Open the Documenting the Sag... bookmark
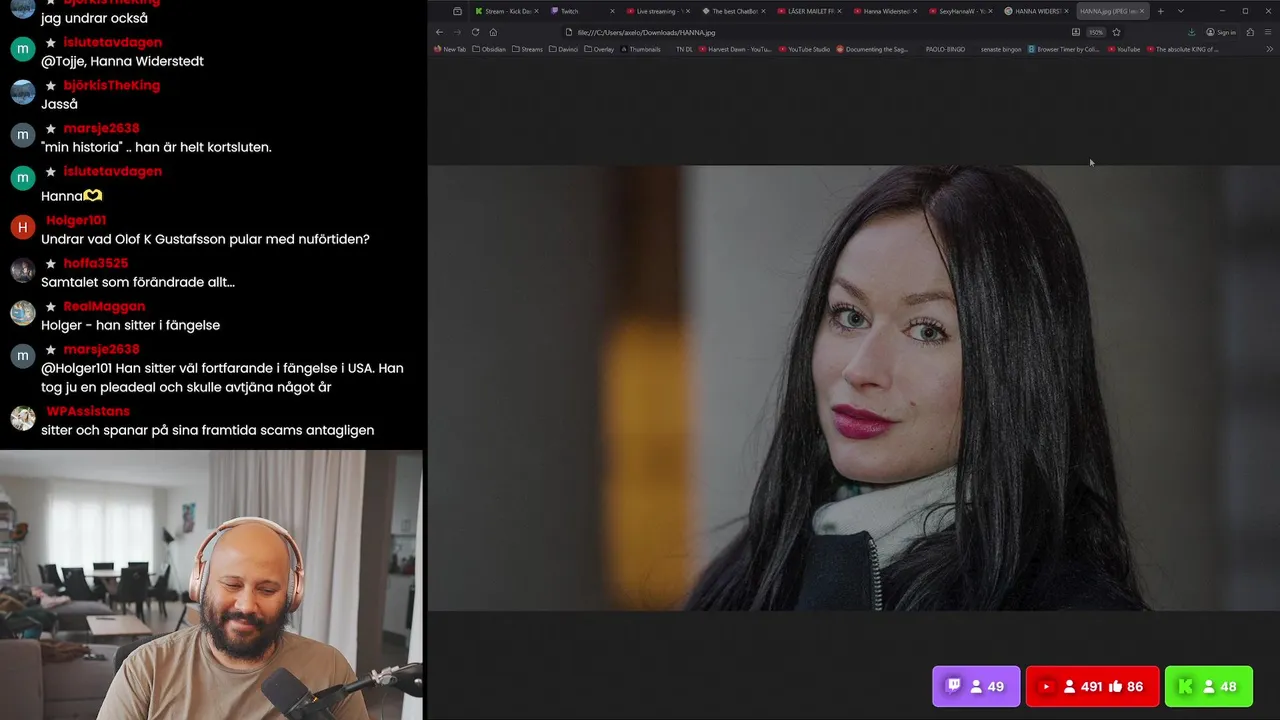The width and height of the screenshot is (1280, 720). [874, 49]
